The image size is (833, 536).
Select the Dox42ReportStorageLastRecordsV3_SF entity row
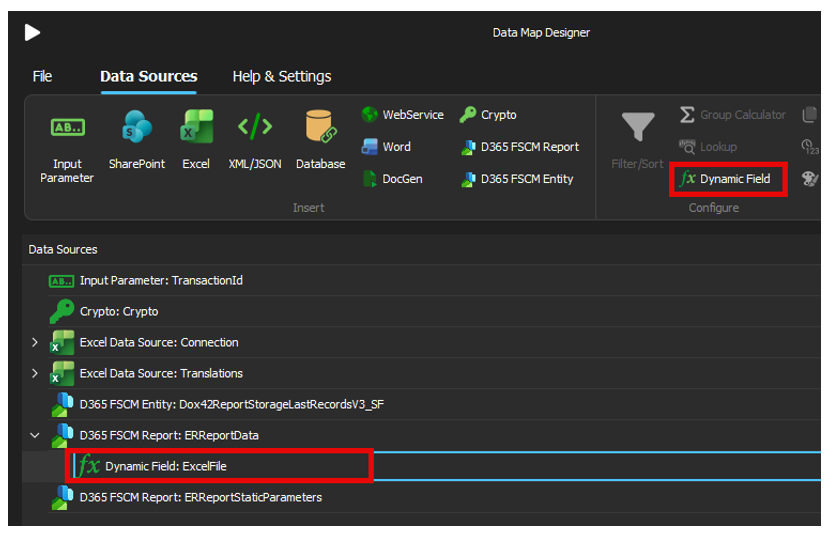421,404
